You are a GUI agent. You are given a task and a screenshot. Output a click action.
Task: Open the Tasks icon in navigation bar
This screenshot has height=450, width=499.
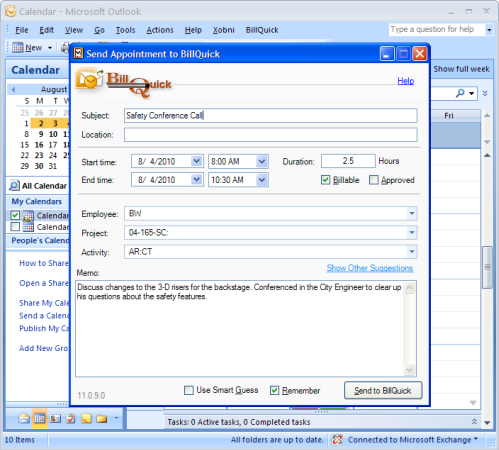coord(71,418)
